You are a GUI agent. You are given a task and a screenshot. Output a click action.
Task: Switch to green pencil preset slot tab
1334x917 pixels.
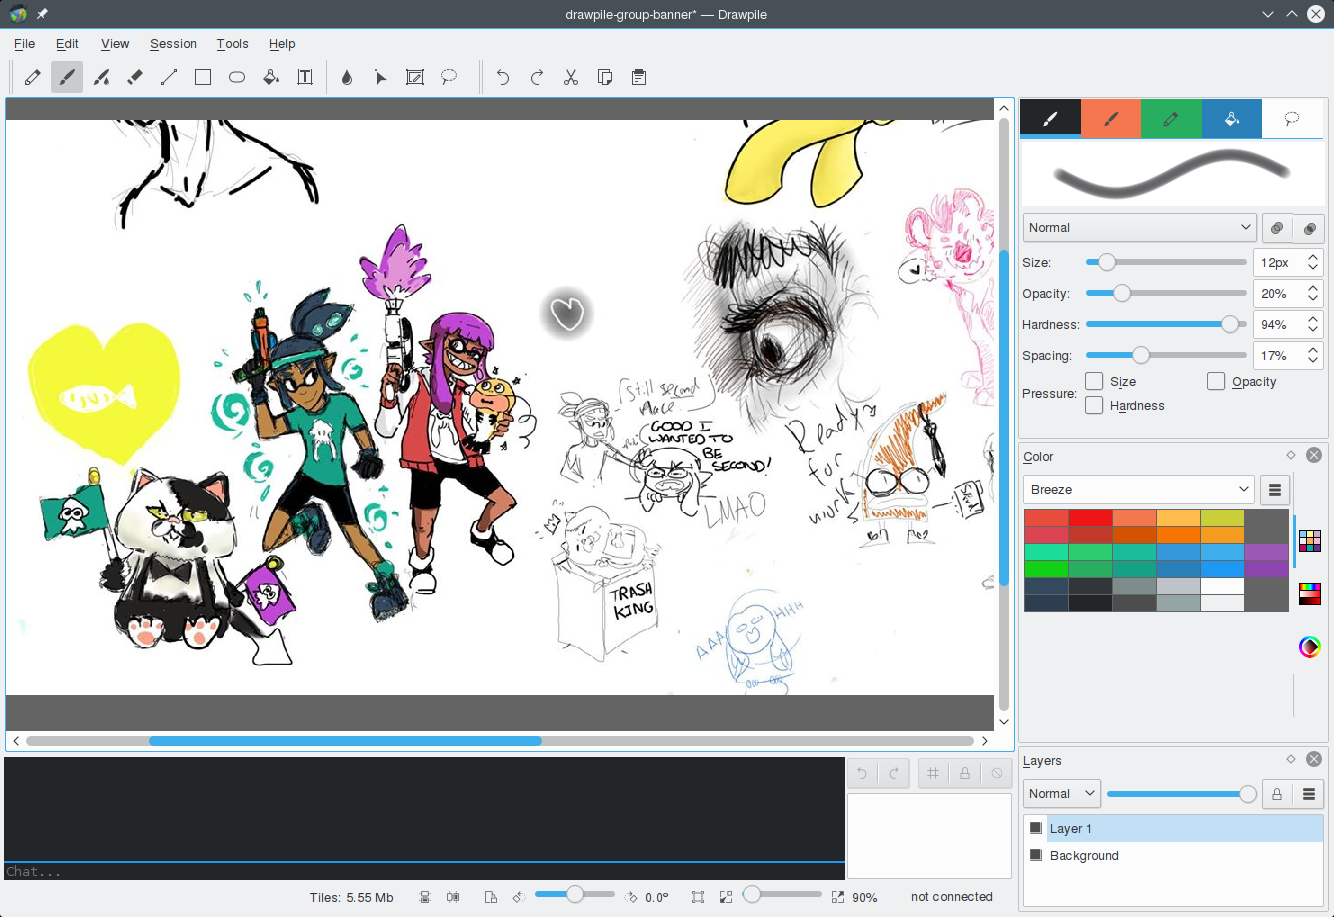1171,118
